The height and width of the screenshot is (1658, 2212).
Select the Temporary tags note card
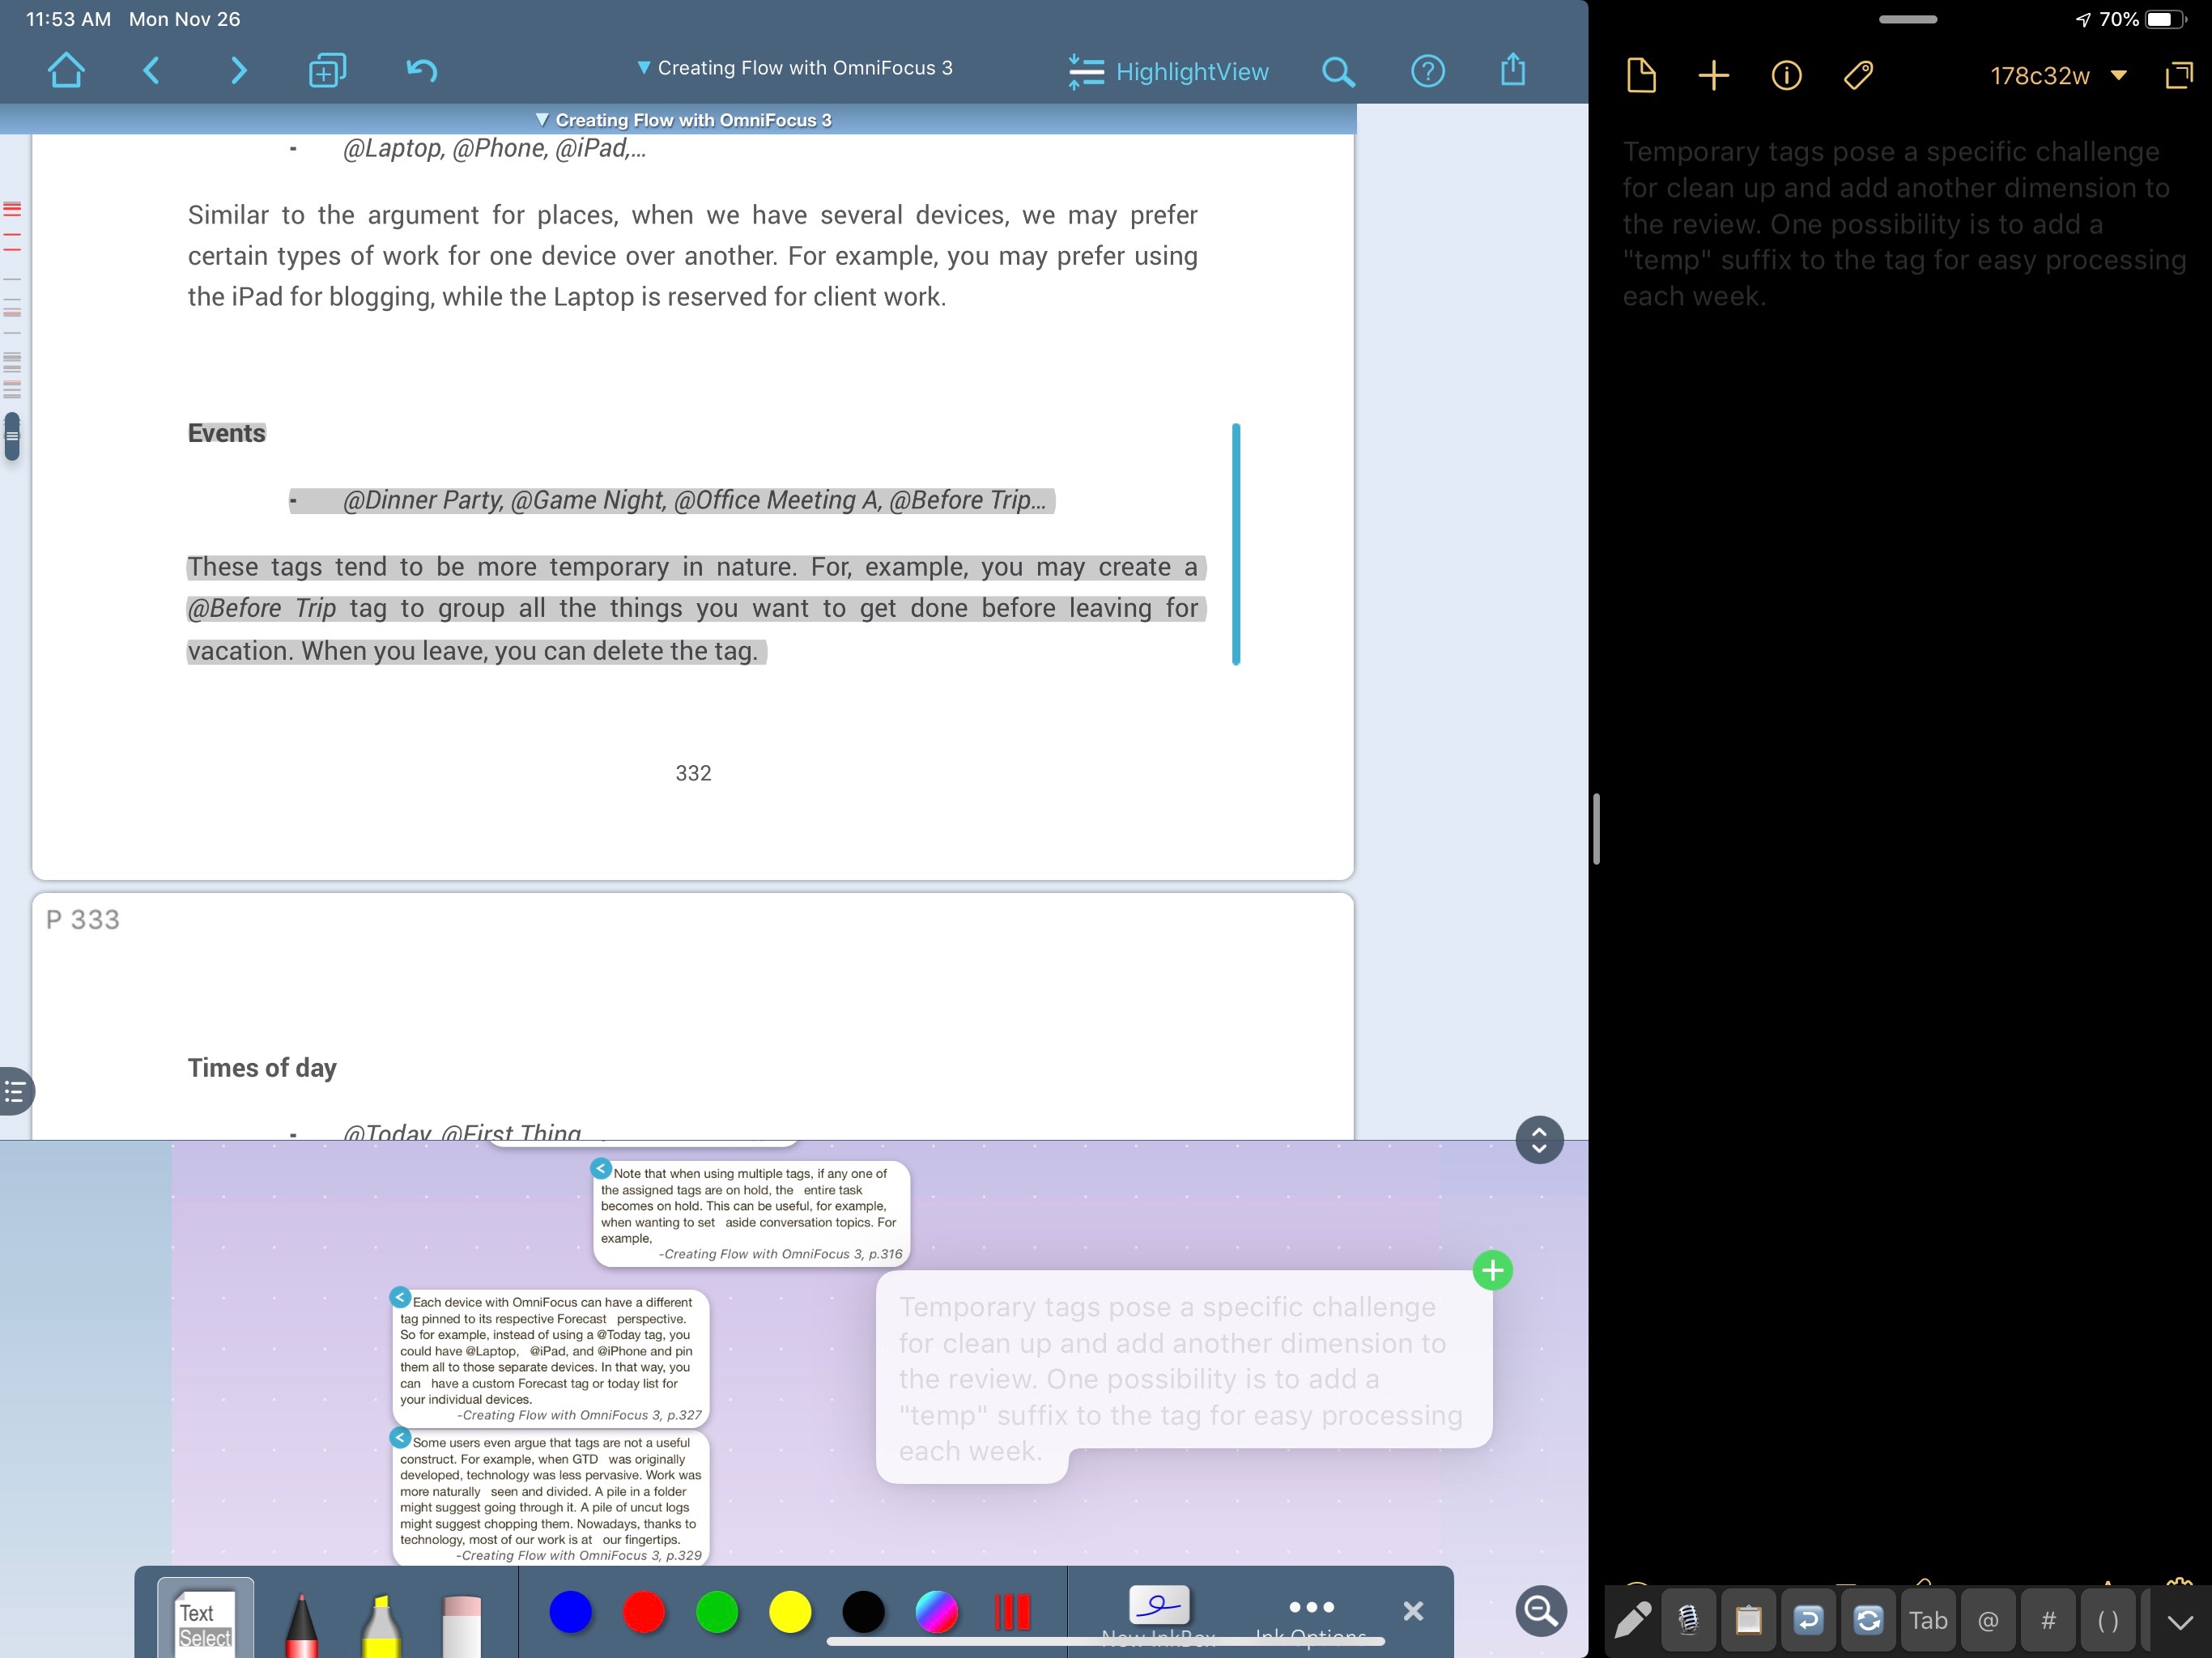[x=1183, y=1377]
